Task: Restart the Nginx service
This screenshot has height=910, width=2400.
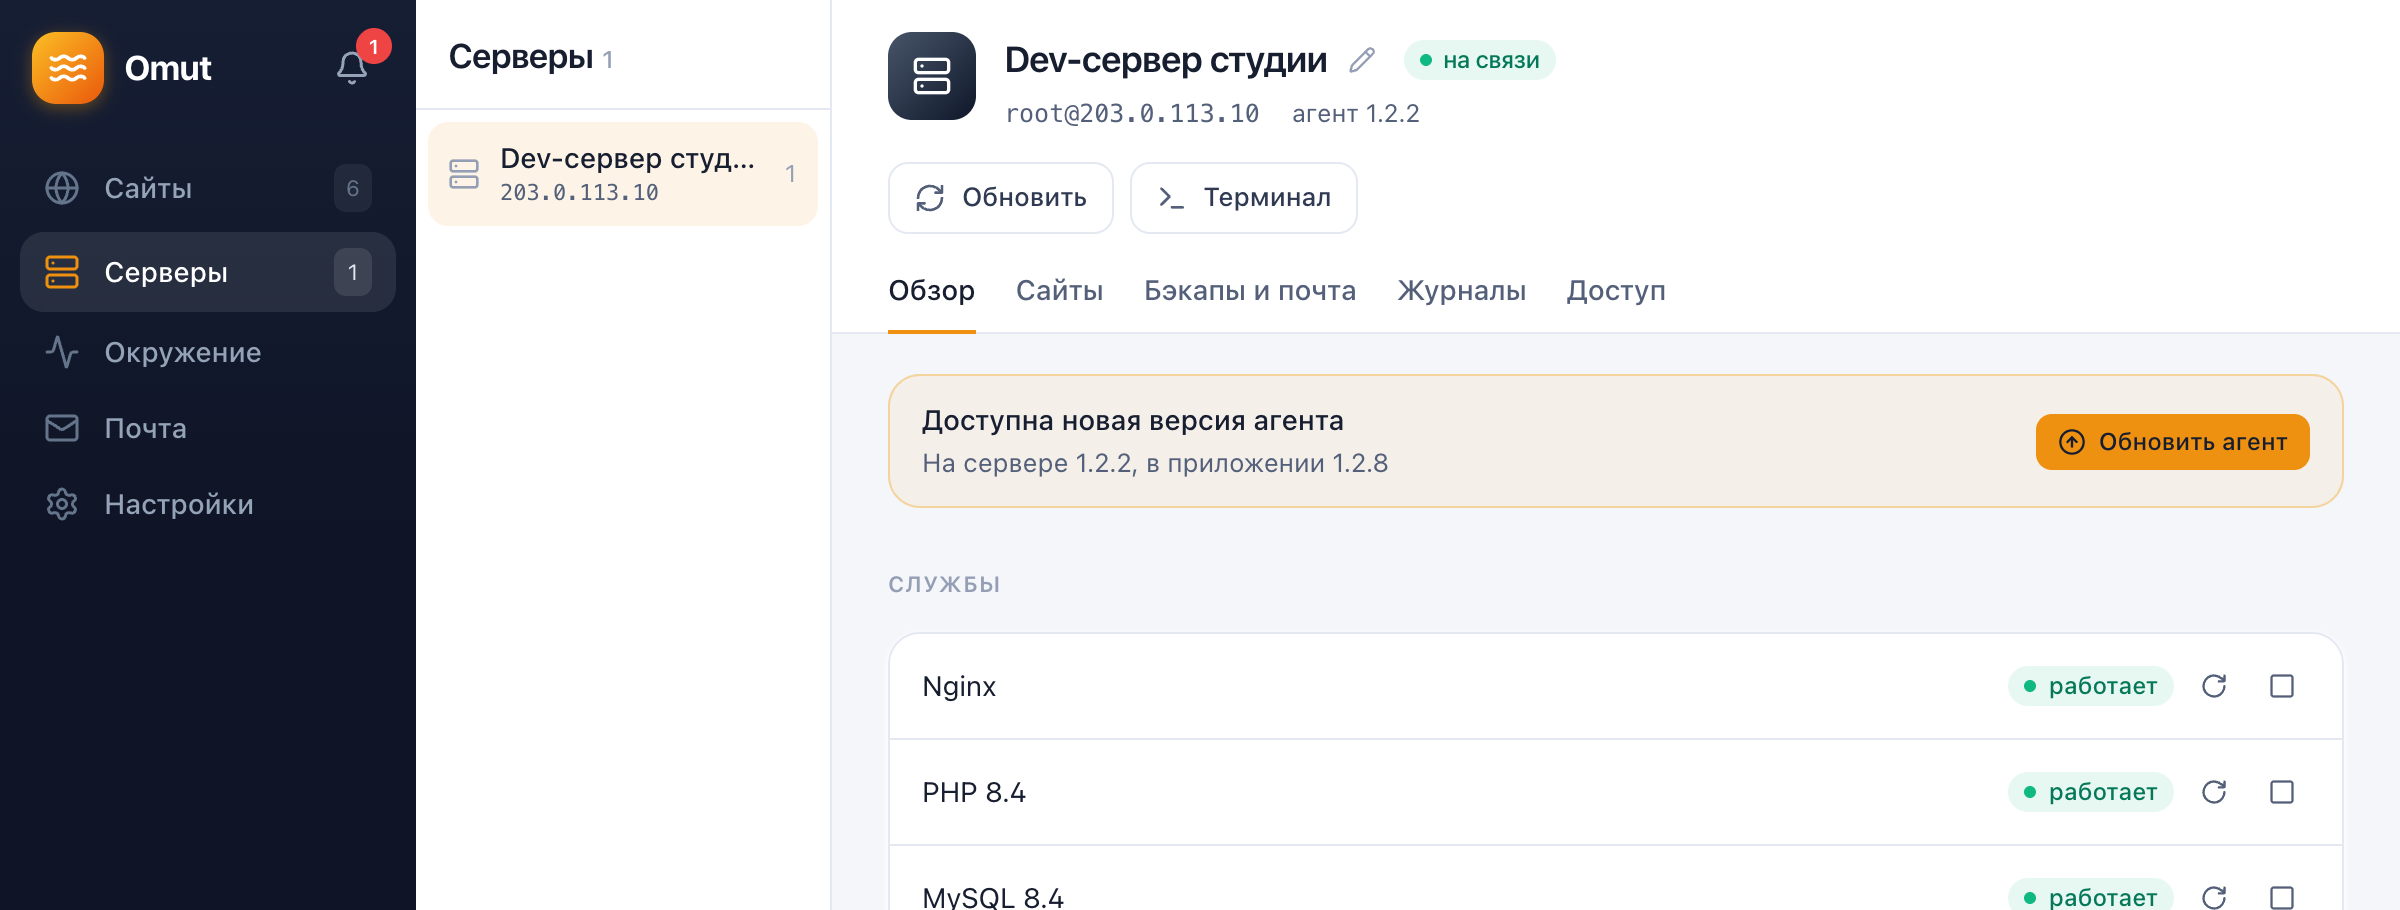Action: (x=2214, y=686)
